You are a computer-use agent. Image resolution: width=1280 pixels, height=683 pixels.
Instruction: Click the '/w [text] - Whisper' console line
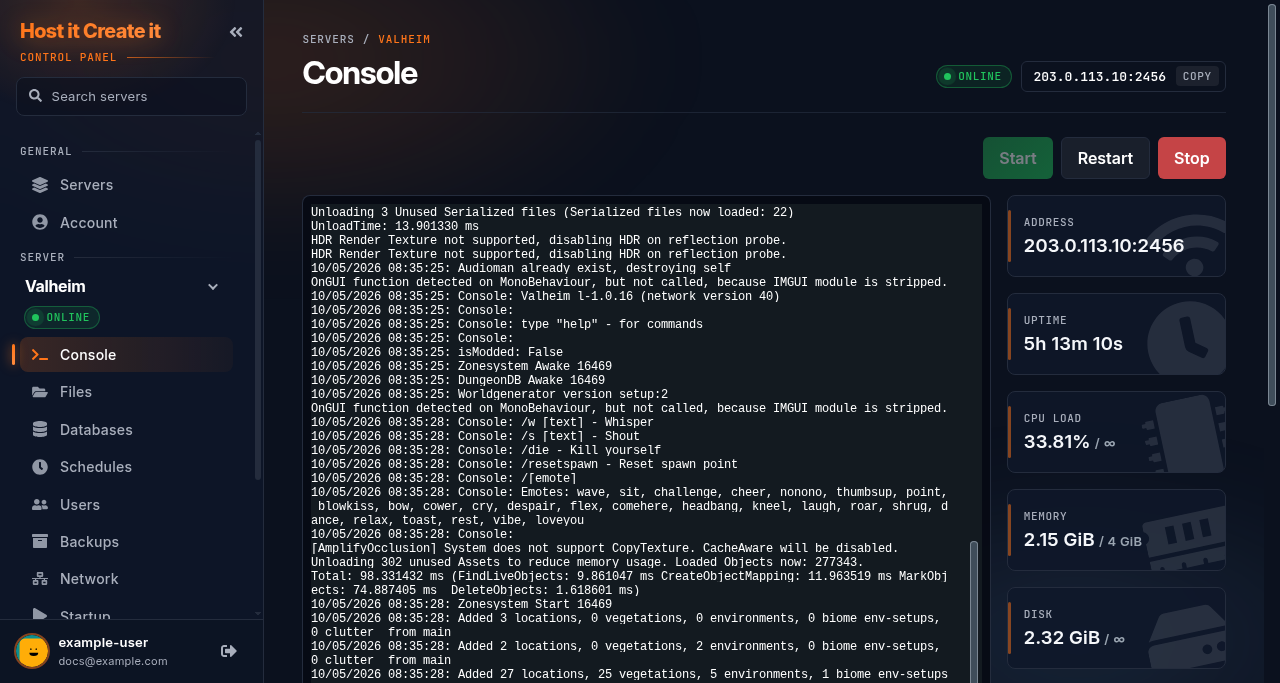pos(482,423)
